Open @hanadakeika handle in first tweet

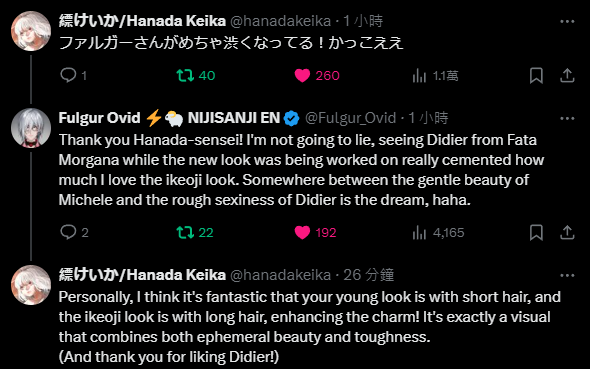pos(280,21)
